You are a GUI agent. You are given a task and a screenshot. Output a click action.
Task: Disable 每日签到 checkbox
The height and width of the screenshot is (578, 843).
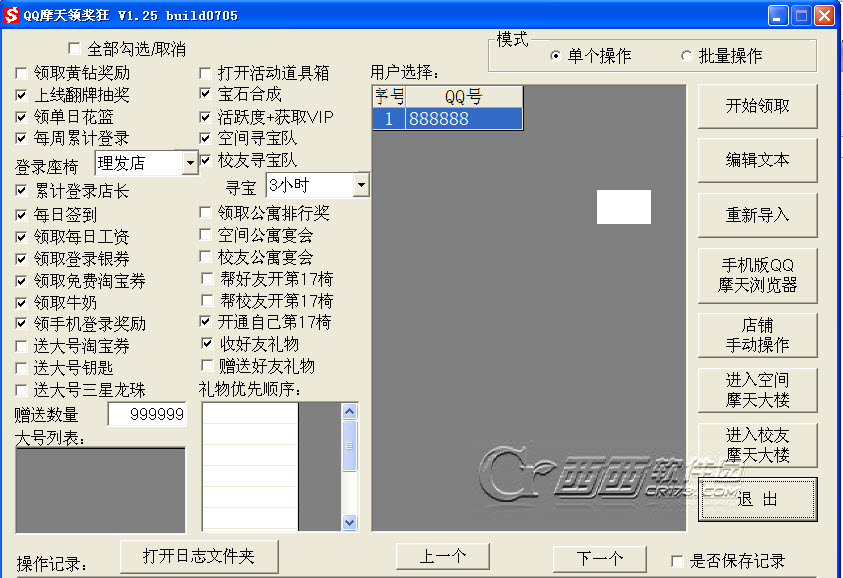tap(22, 215)
